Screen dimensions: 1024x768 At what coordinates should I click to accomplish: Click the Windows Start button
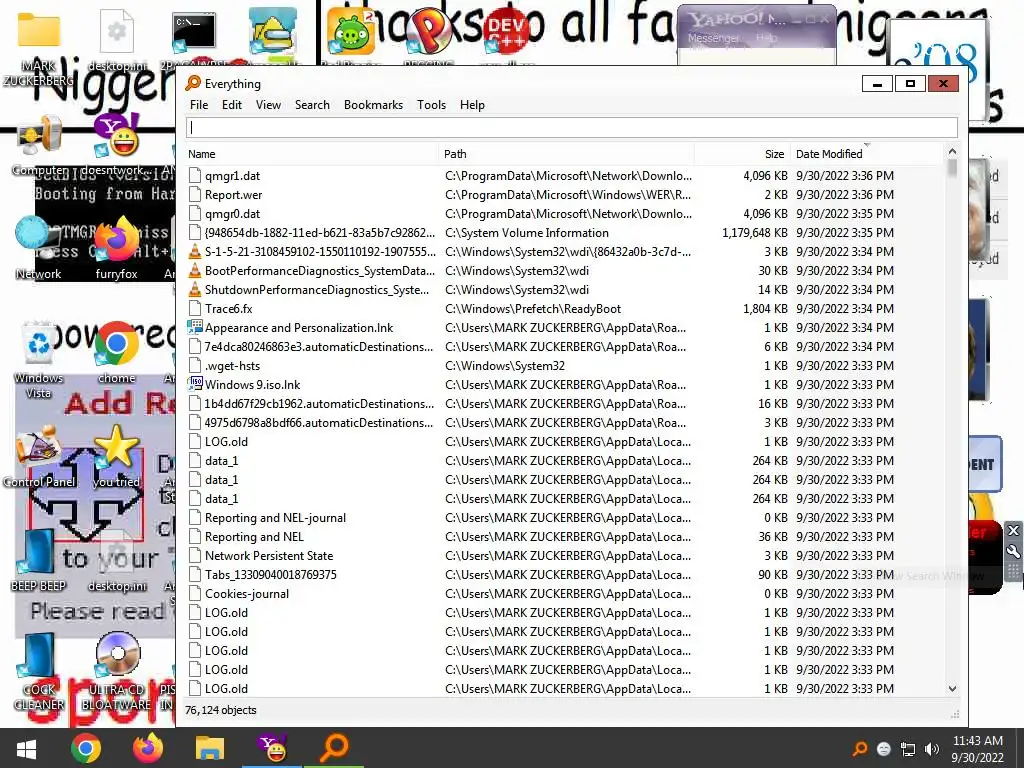[x=26, y=748]
